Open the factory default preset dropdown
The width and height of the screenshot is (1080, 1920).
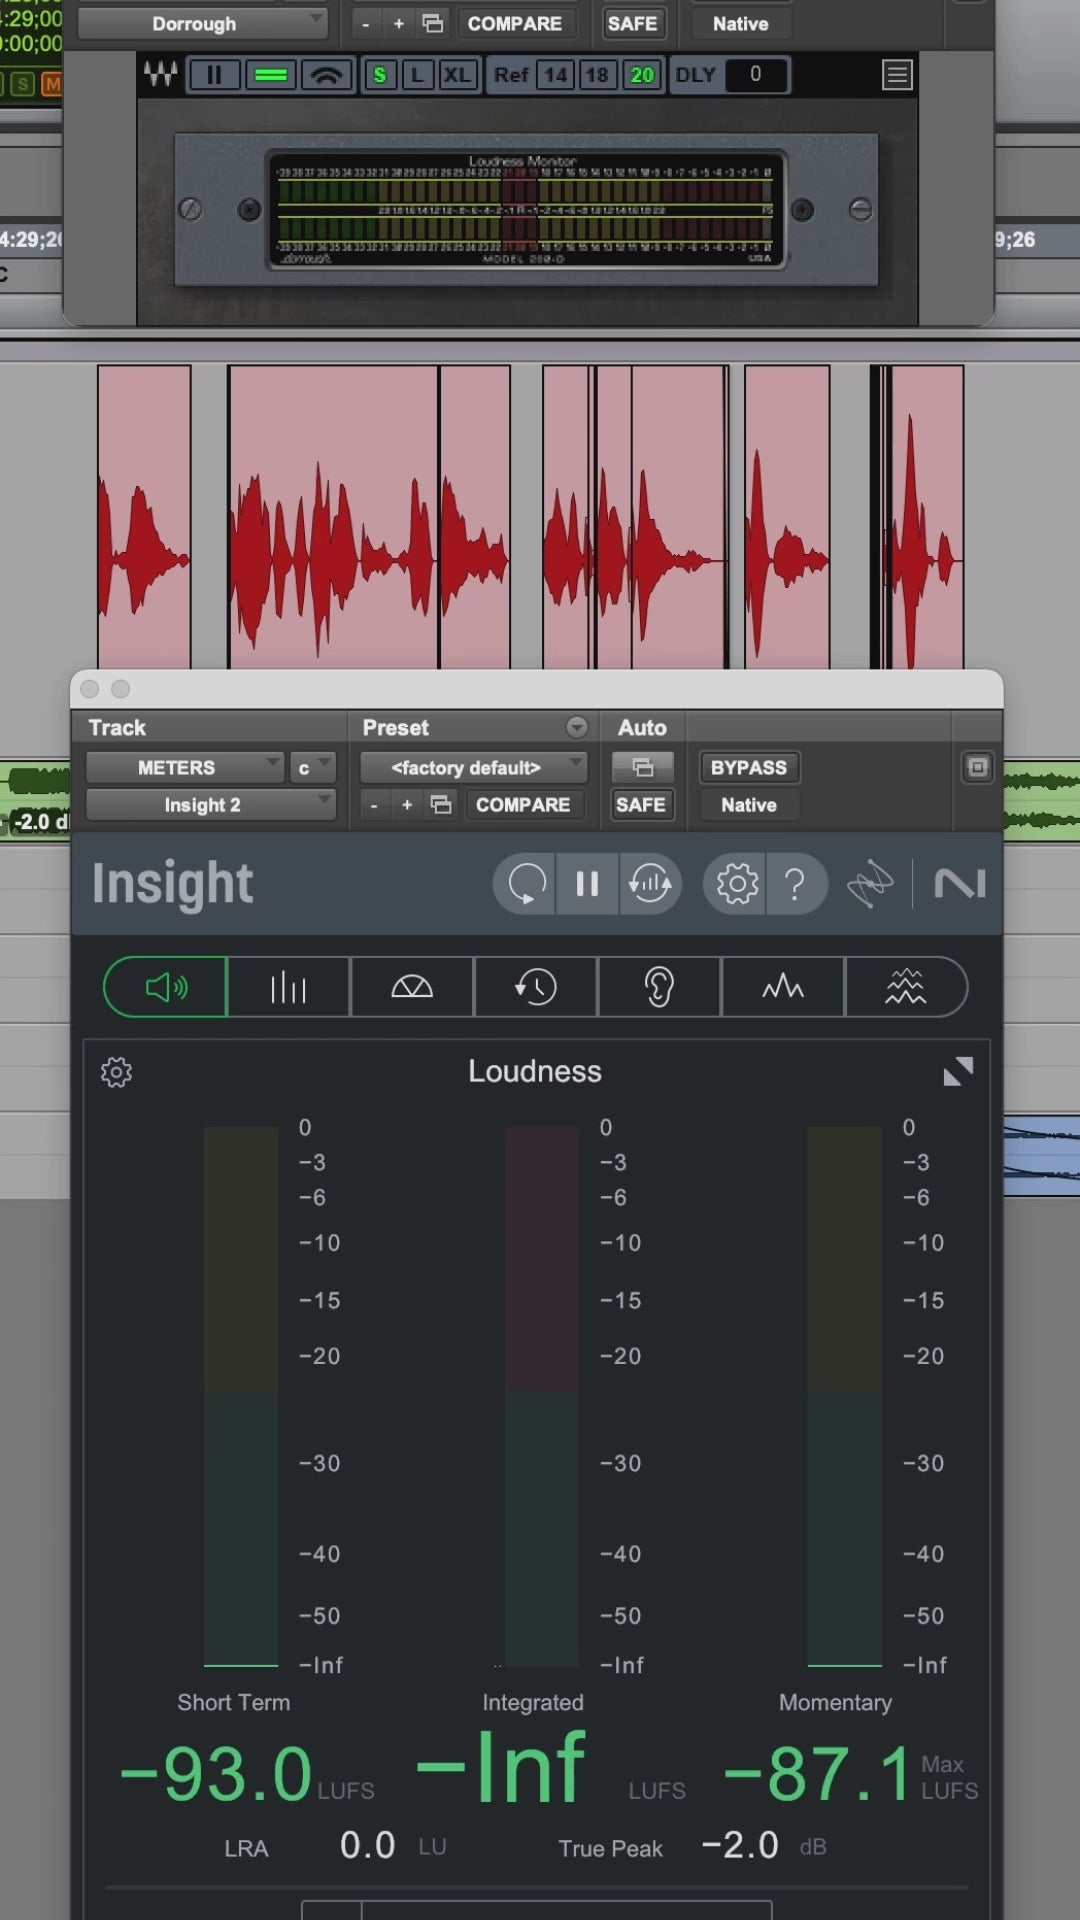pyautogui.click(x=472, y=768)
